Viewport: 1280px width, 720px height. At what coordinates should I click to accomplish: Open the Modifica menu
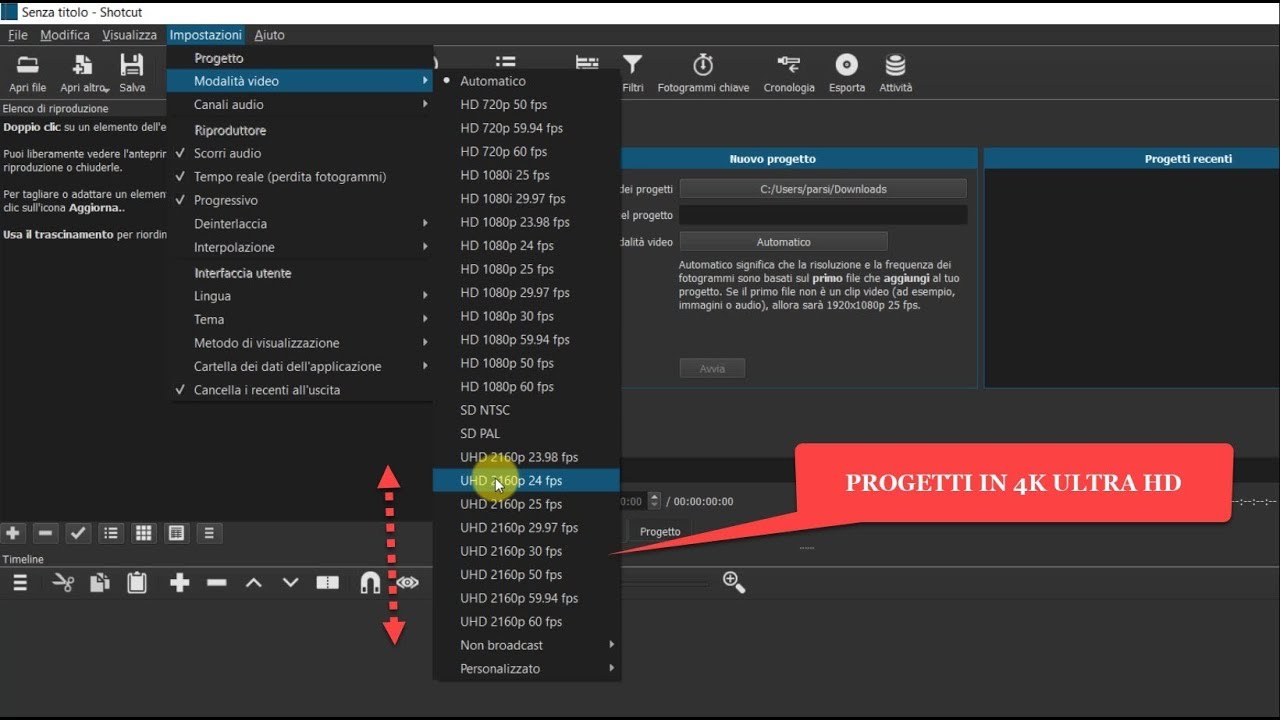(65, 35)
